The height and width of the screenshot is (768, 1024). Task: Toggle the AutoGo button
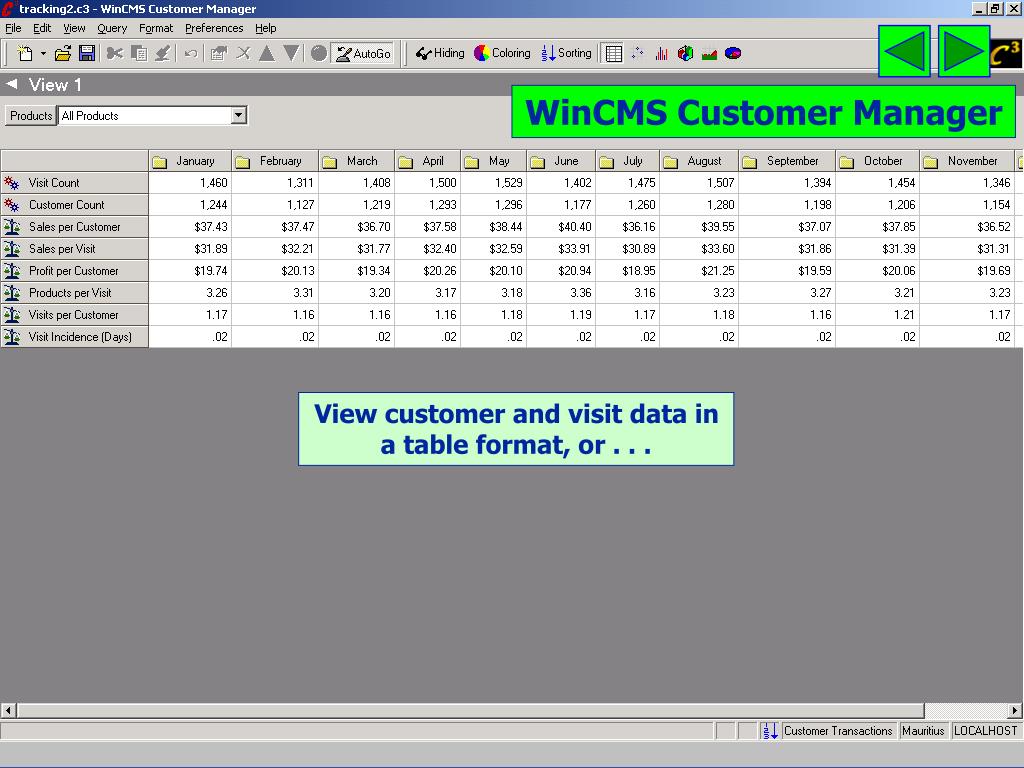[364, 54]
